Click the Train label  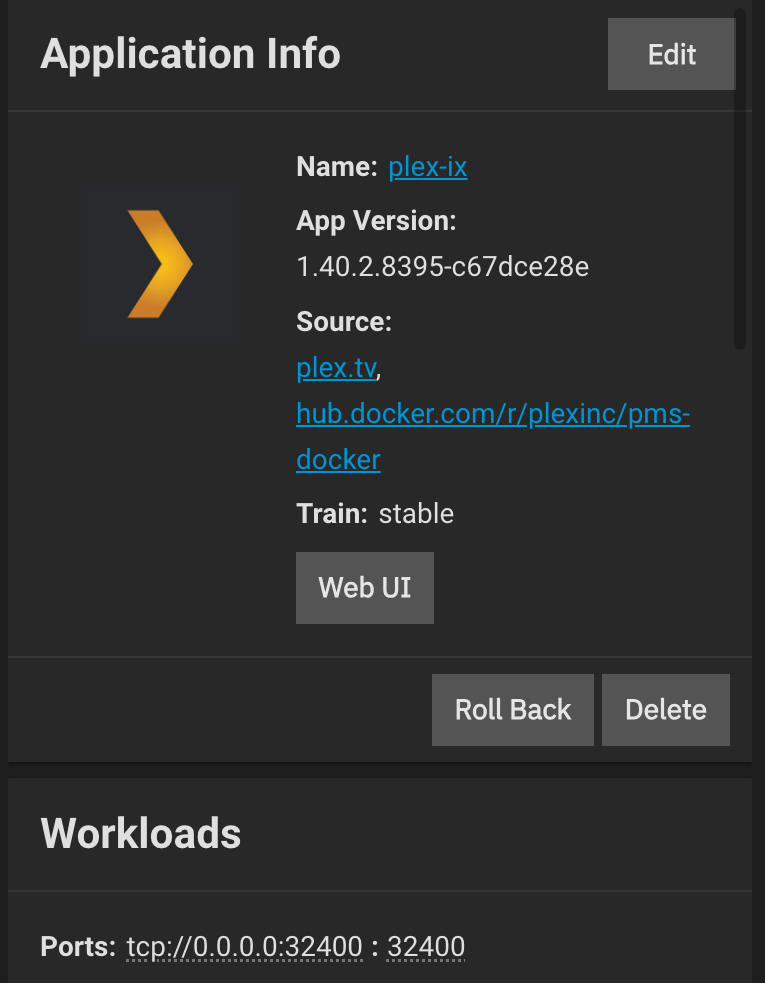pos(331,514)
